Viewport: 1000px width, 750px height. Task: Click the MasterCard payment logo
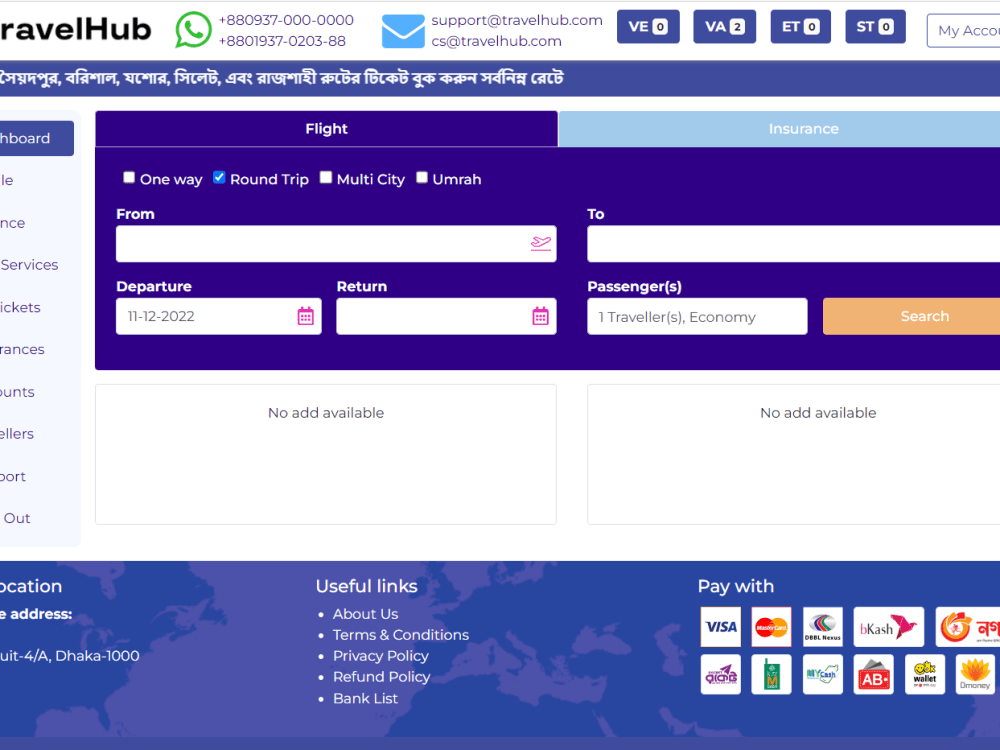(772, 627)
